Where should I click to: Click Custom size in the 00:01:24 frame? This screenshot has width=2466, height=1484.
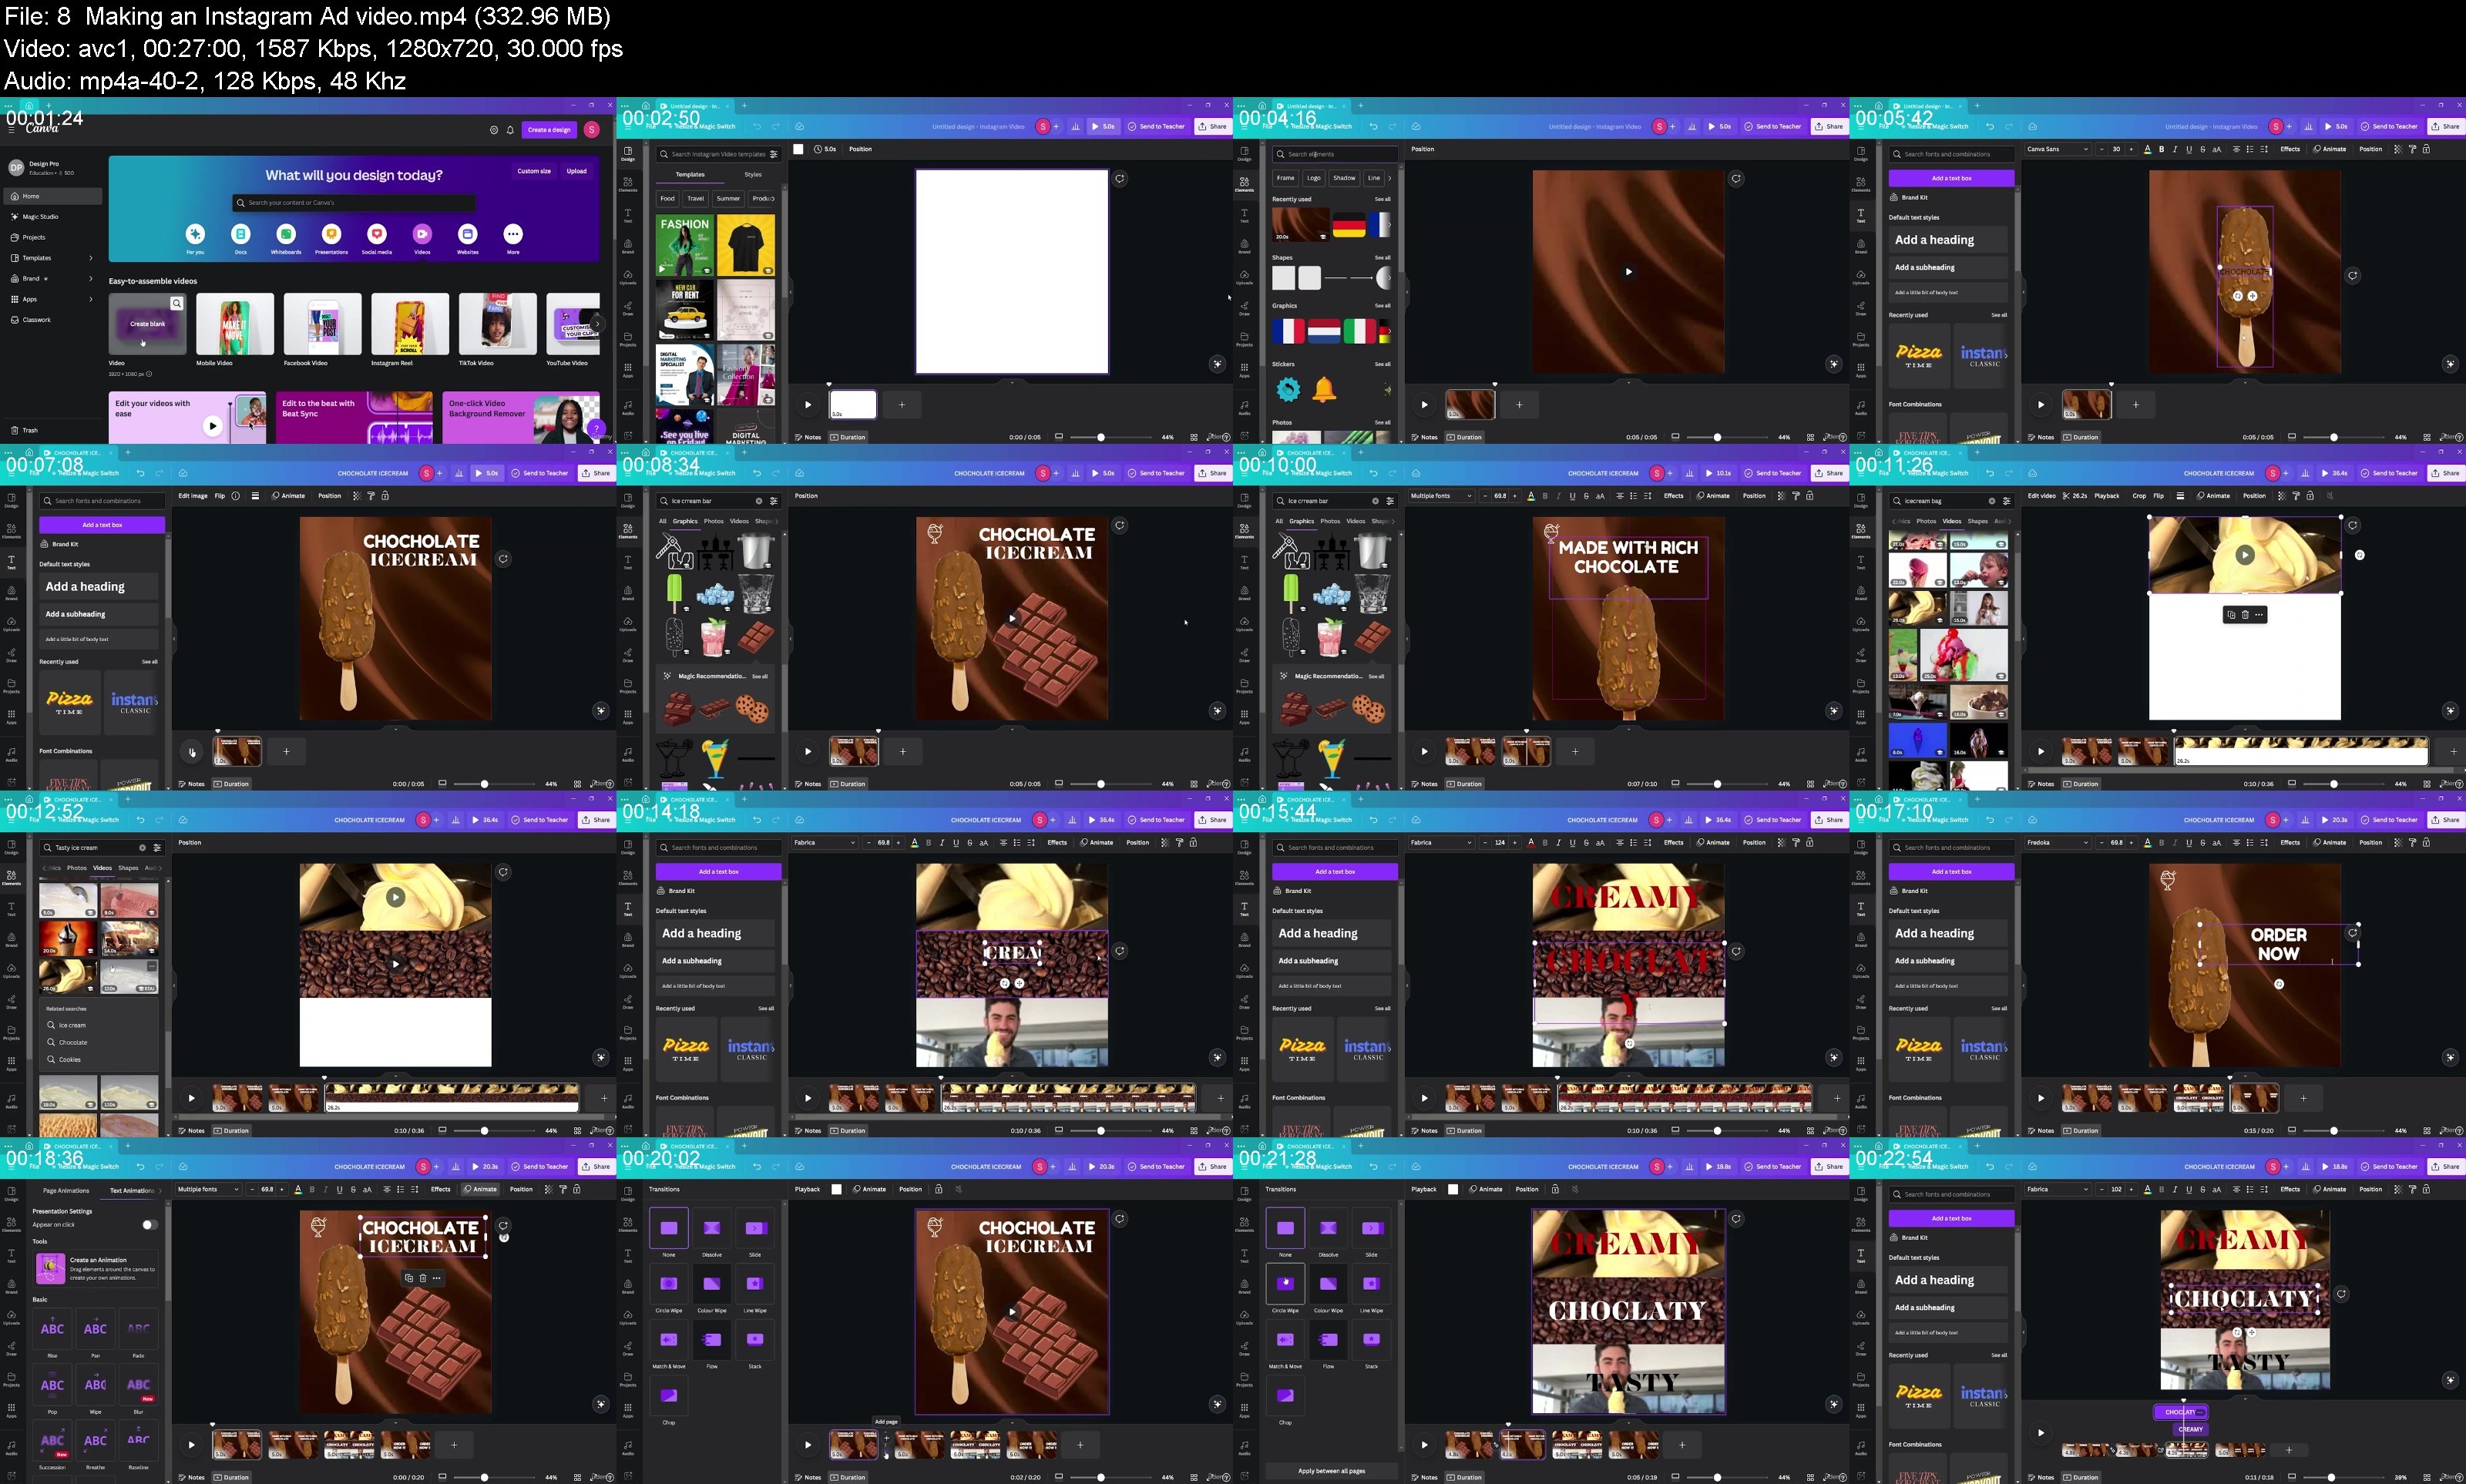pos(534,171)
